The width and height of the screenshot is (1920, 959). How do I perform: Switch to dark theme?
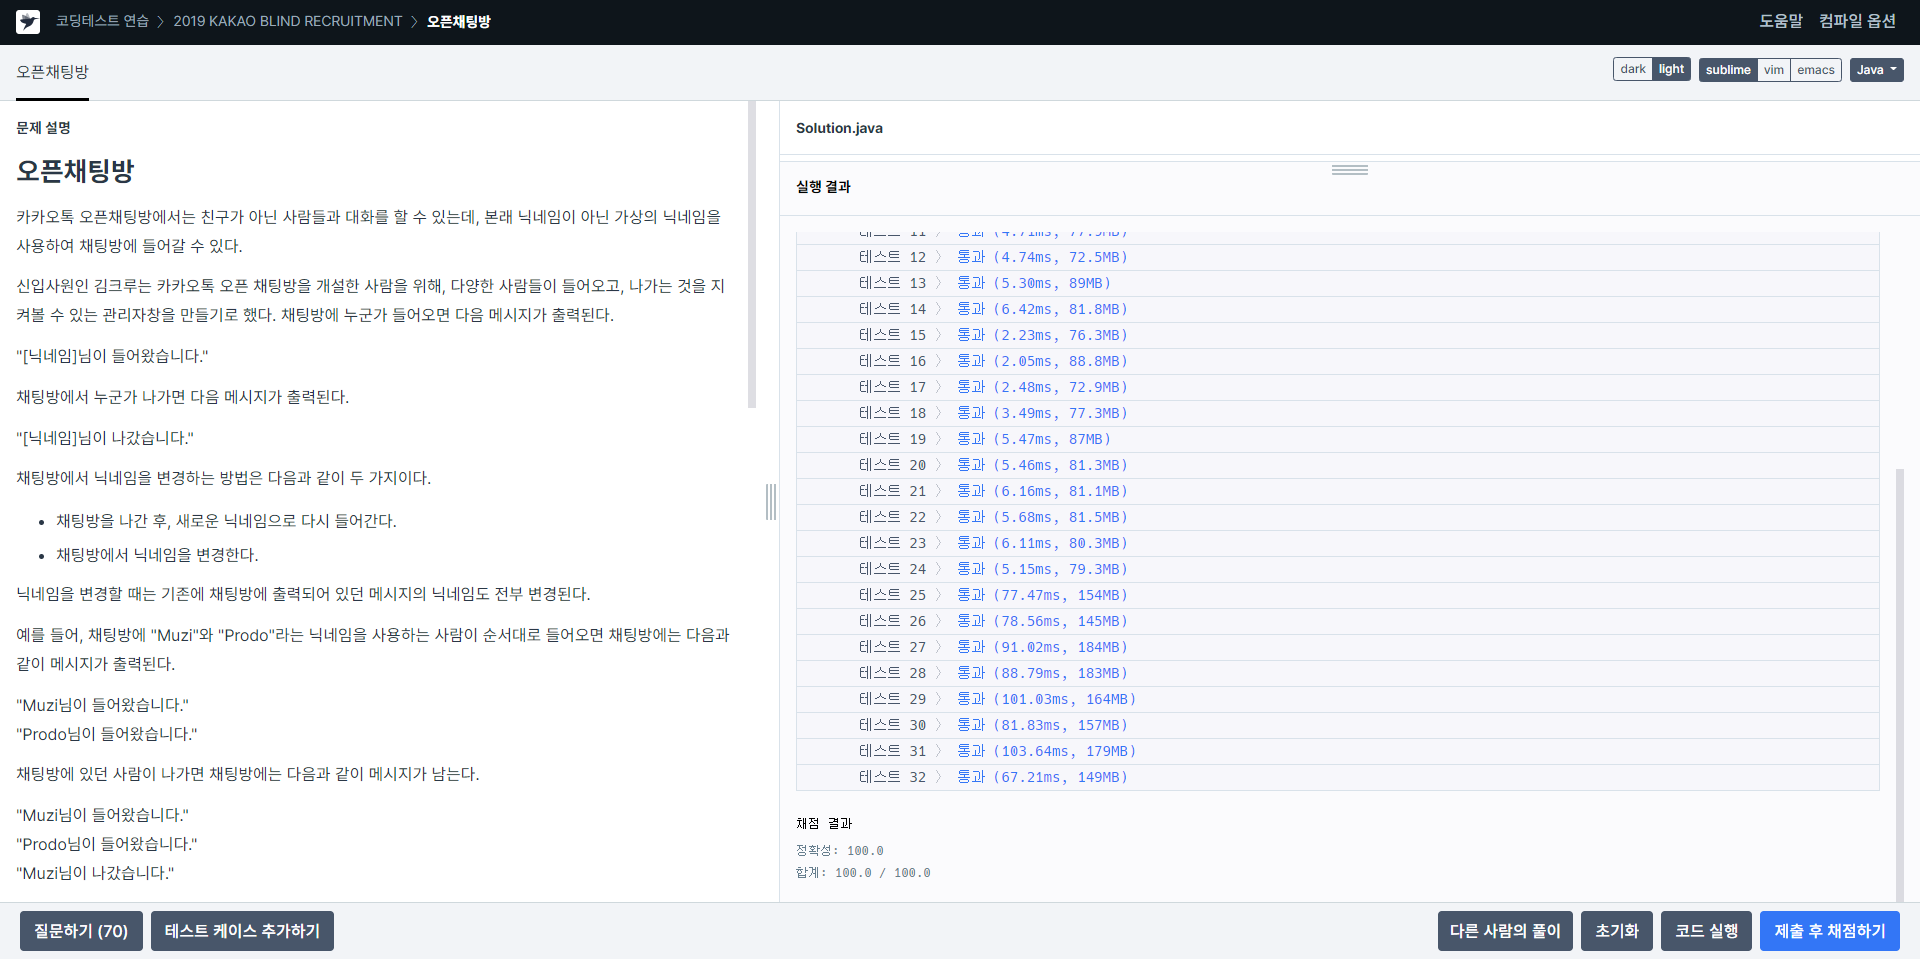point(1633,69)
